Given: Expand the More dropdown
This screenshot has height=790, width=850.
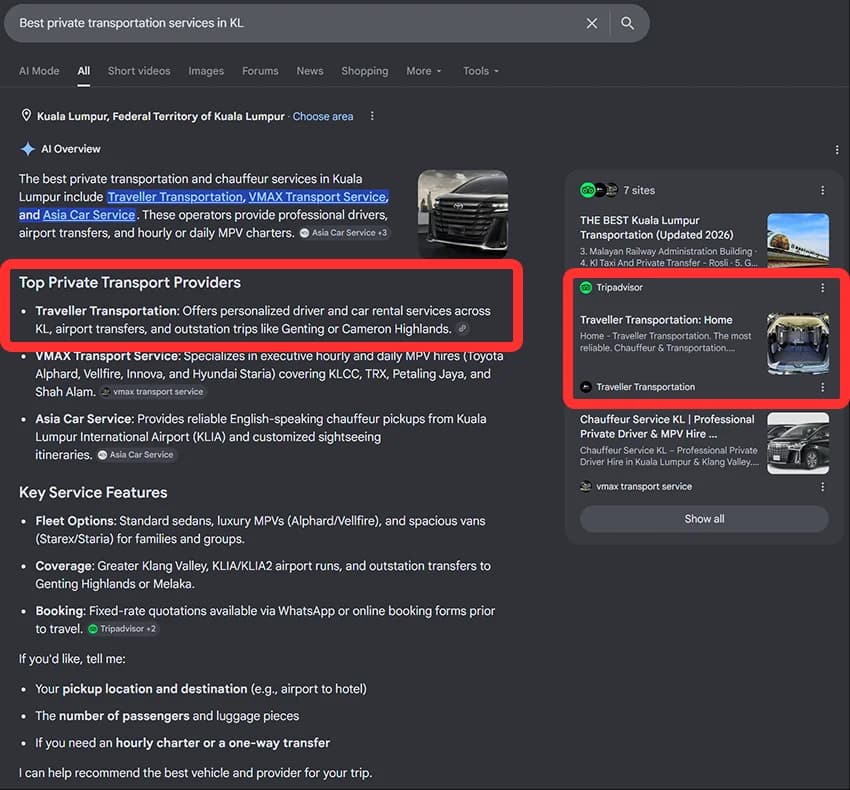Looking at the screenshot, I should (x=424, y=71).
